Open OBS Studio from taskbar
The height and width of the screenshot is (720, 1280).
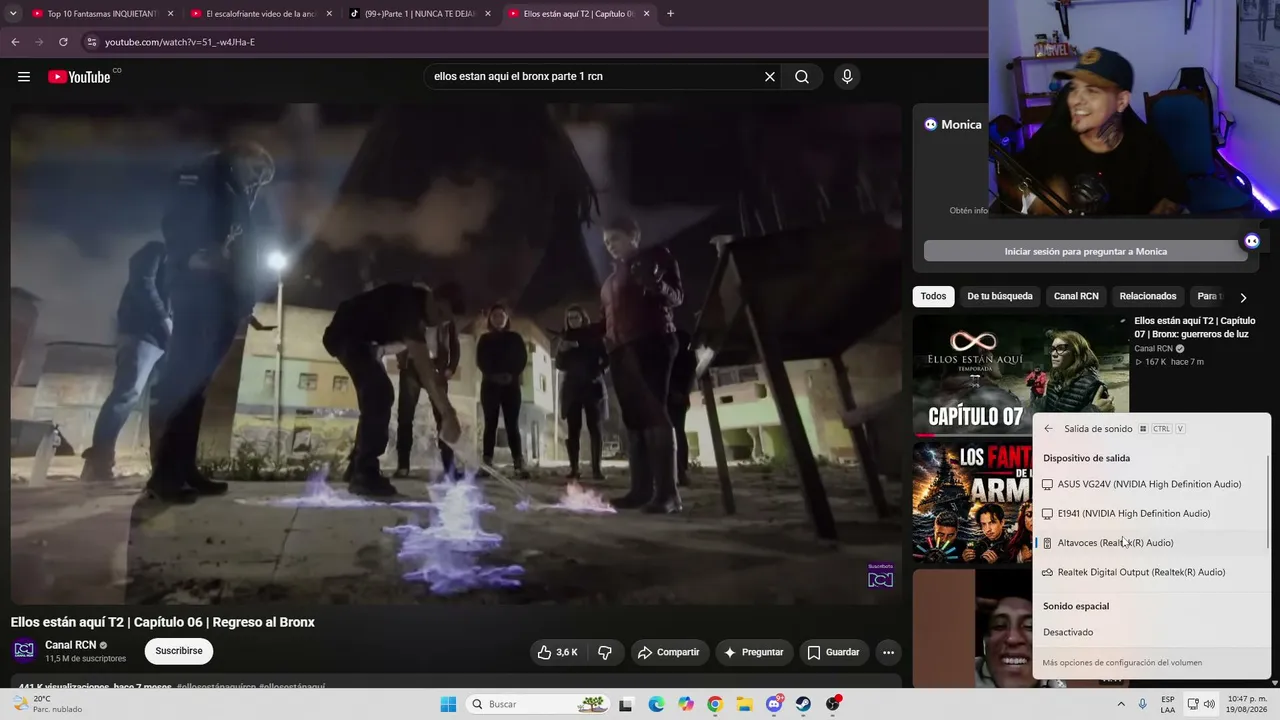click(x=833, y=704)
